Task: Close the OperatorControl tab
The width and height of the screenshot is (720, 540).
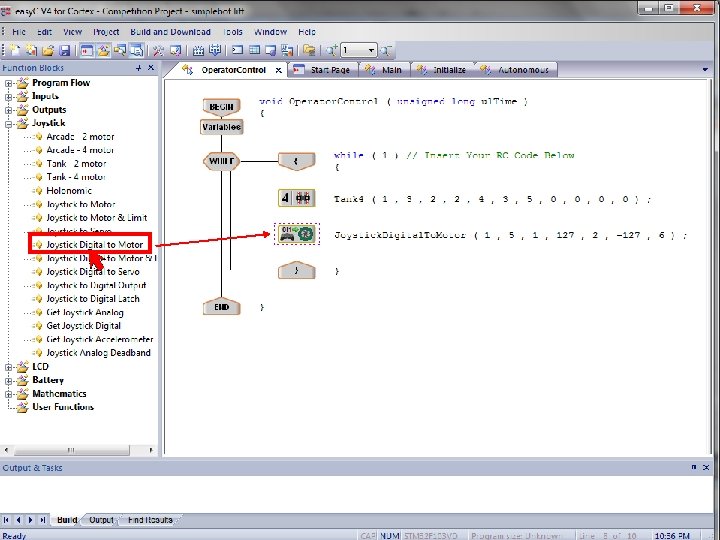Action: pyautogui.click(x=278, y=70)
